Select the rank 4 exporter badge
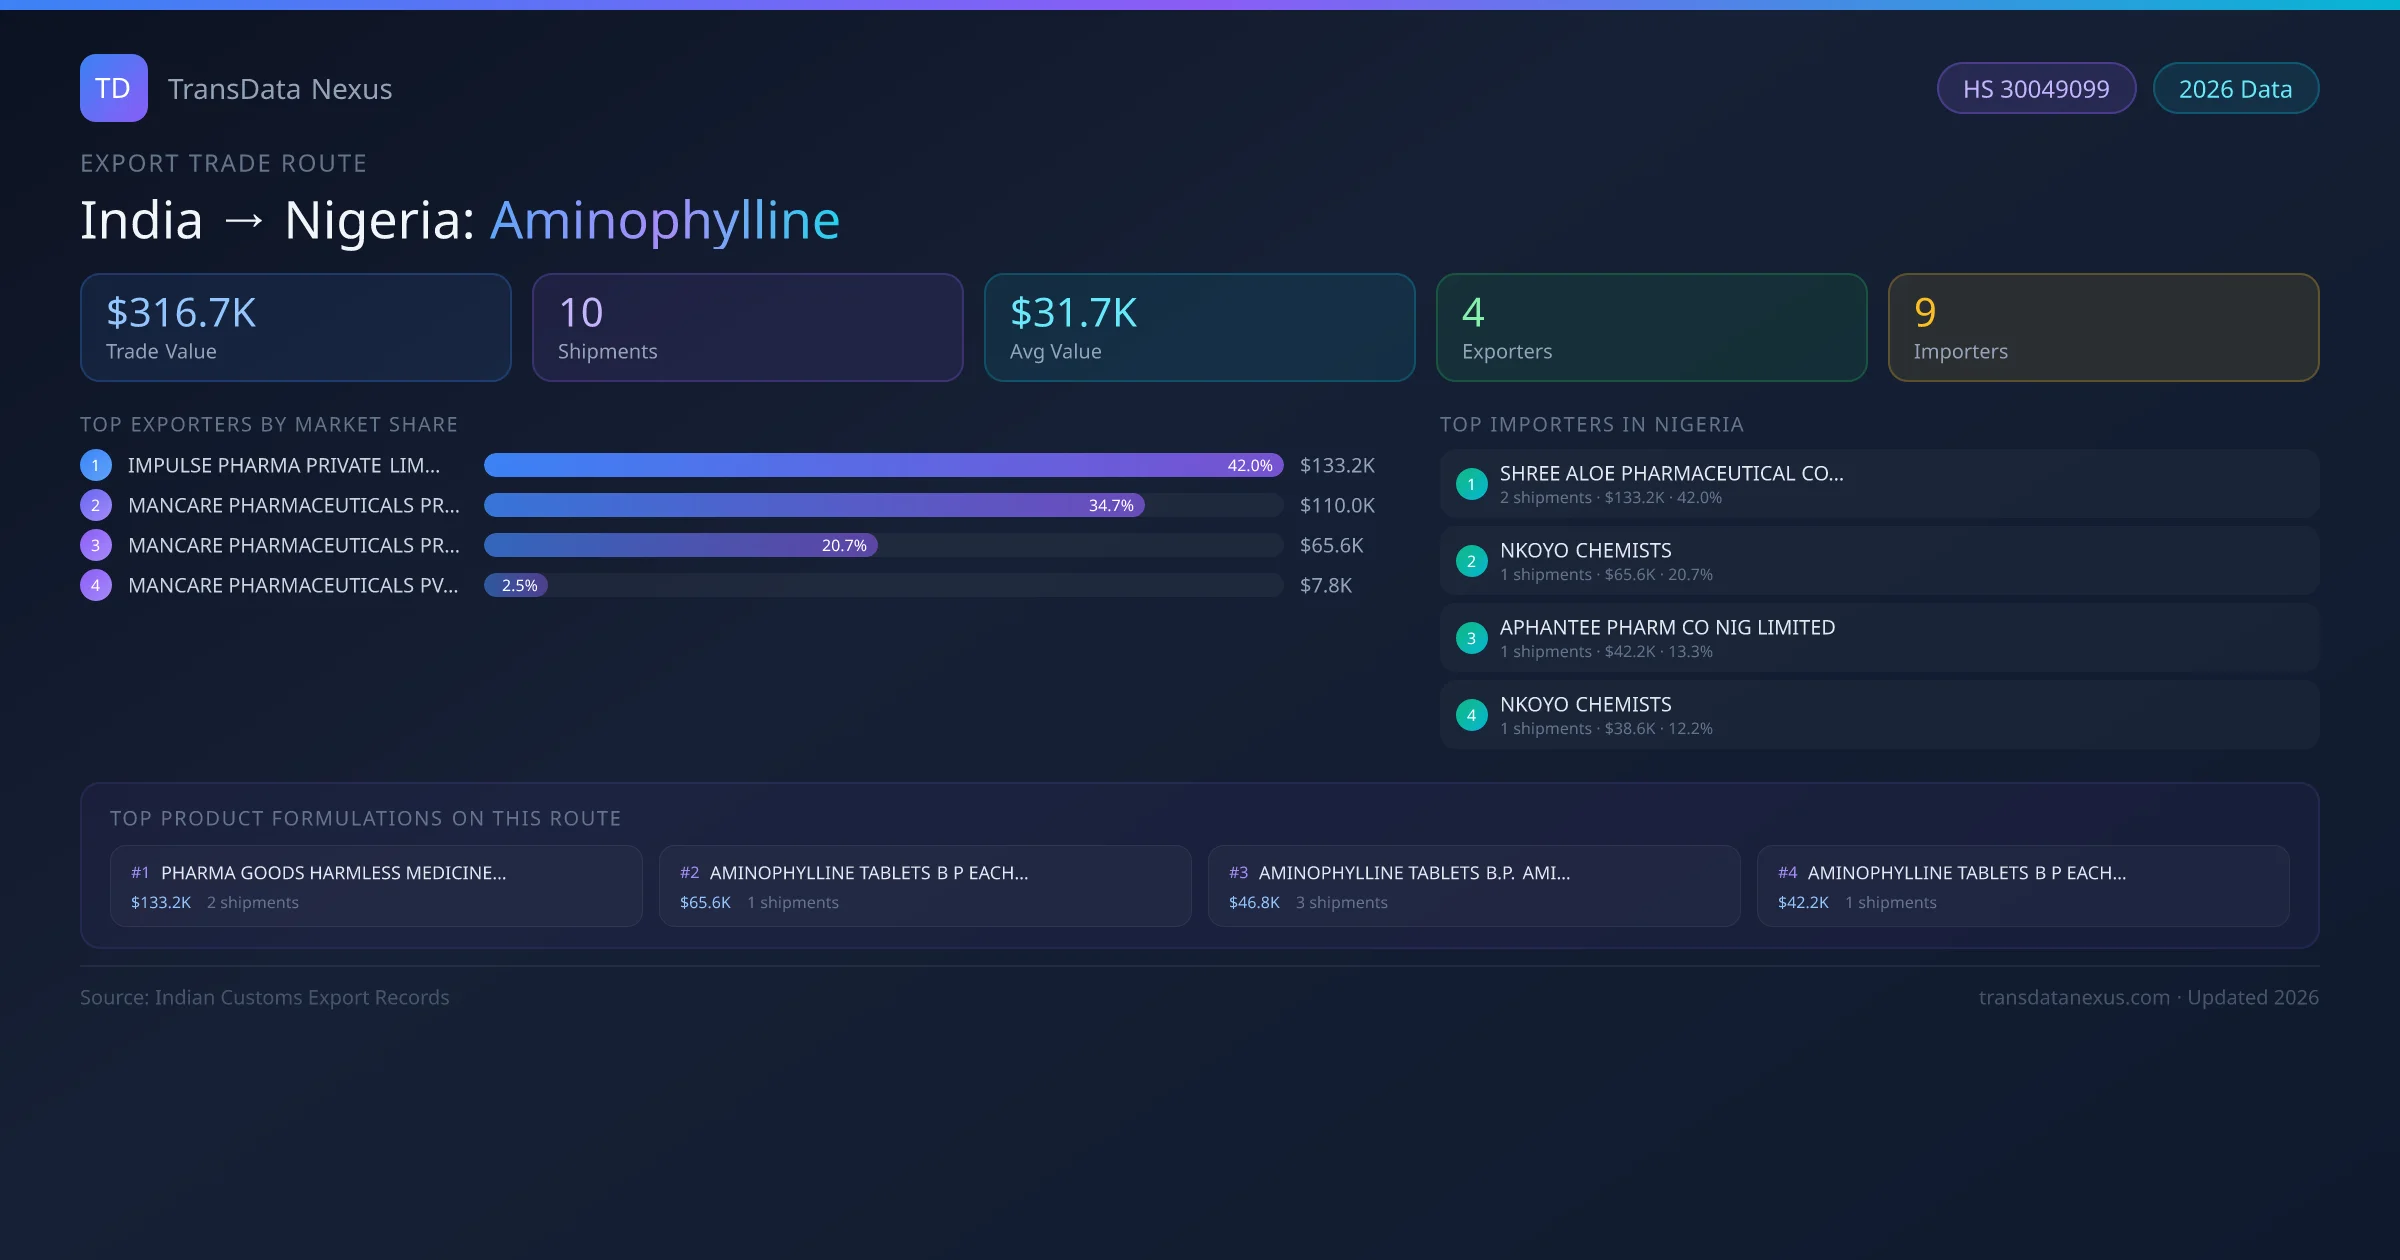2400x1260 pixels. [x=95, y=585]
